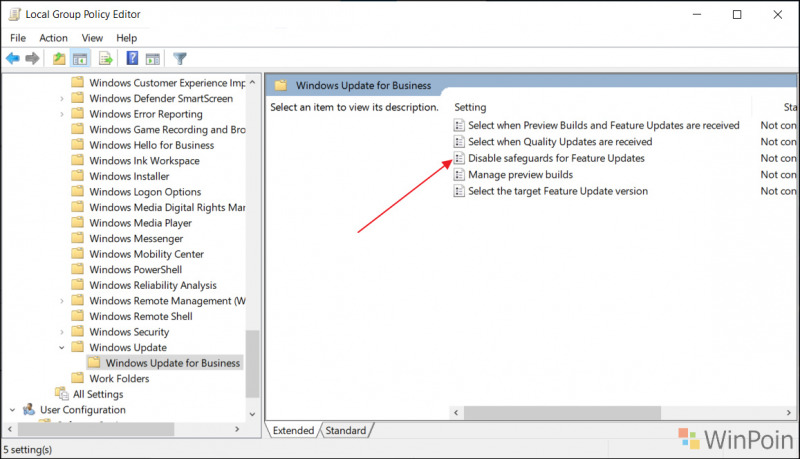Select Windows Remote Shell folder
Viewport: 800px width, 459px height.
(141, 316)
